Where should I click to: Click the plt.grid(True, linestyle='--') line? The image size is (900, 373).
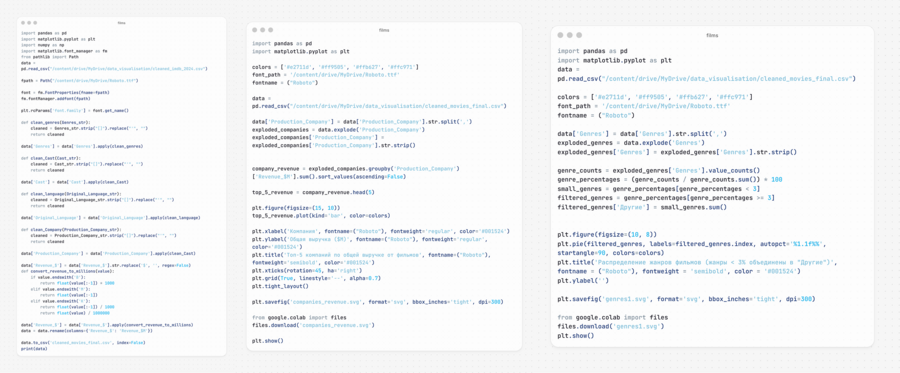(316, 278)
